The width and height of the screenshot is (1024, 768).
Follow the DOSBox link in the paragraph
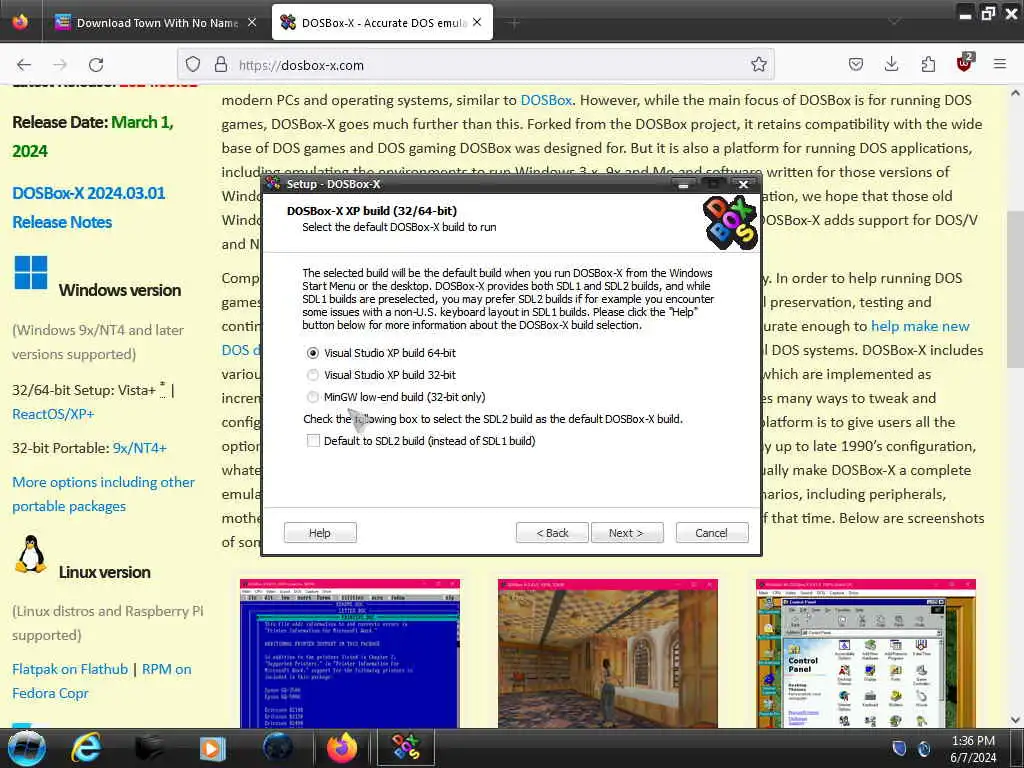[x=546, y=100]
